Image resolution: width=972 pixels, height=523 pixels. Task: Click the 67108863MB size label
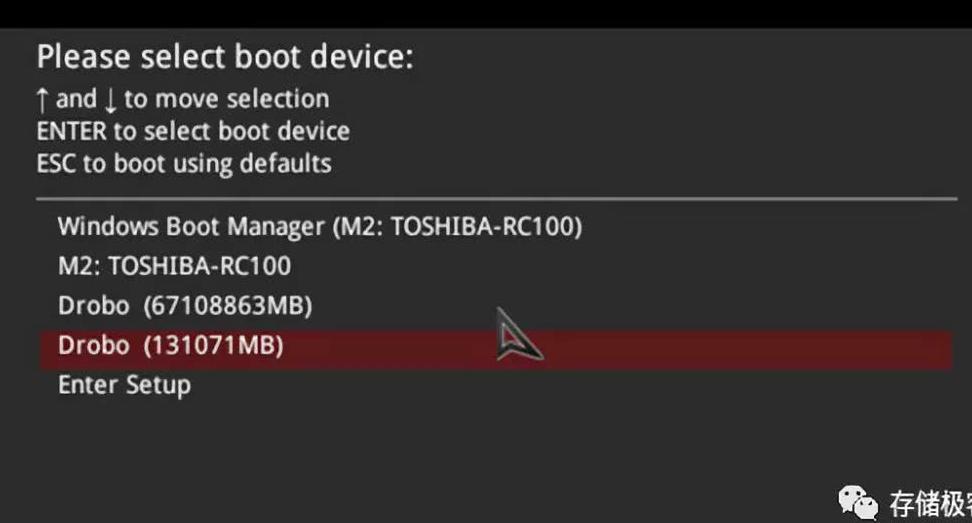(x=228, y=305)
